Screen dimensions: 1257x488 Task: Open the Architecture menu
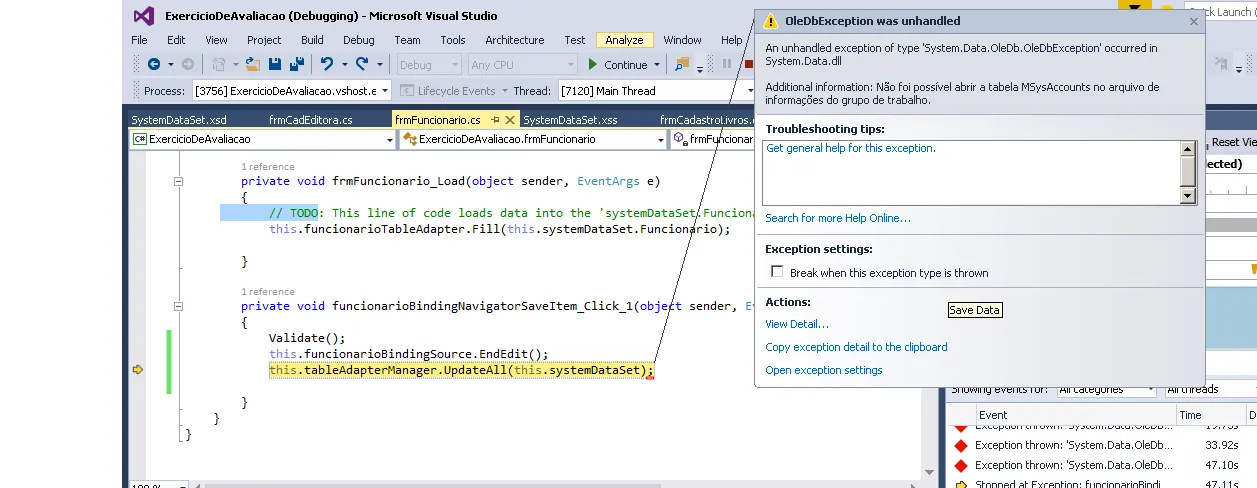pyautogui.click(x=514, y=40)
